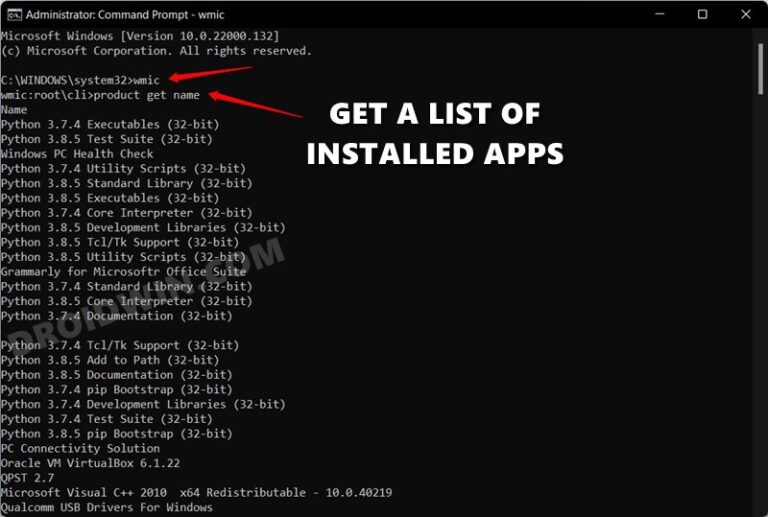Select 'Python 3.7.4 Documentation (32-bit)' line
The height and width of the screenshot is (517, 768).
(x=117, y=316)
